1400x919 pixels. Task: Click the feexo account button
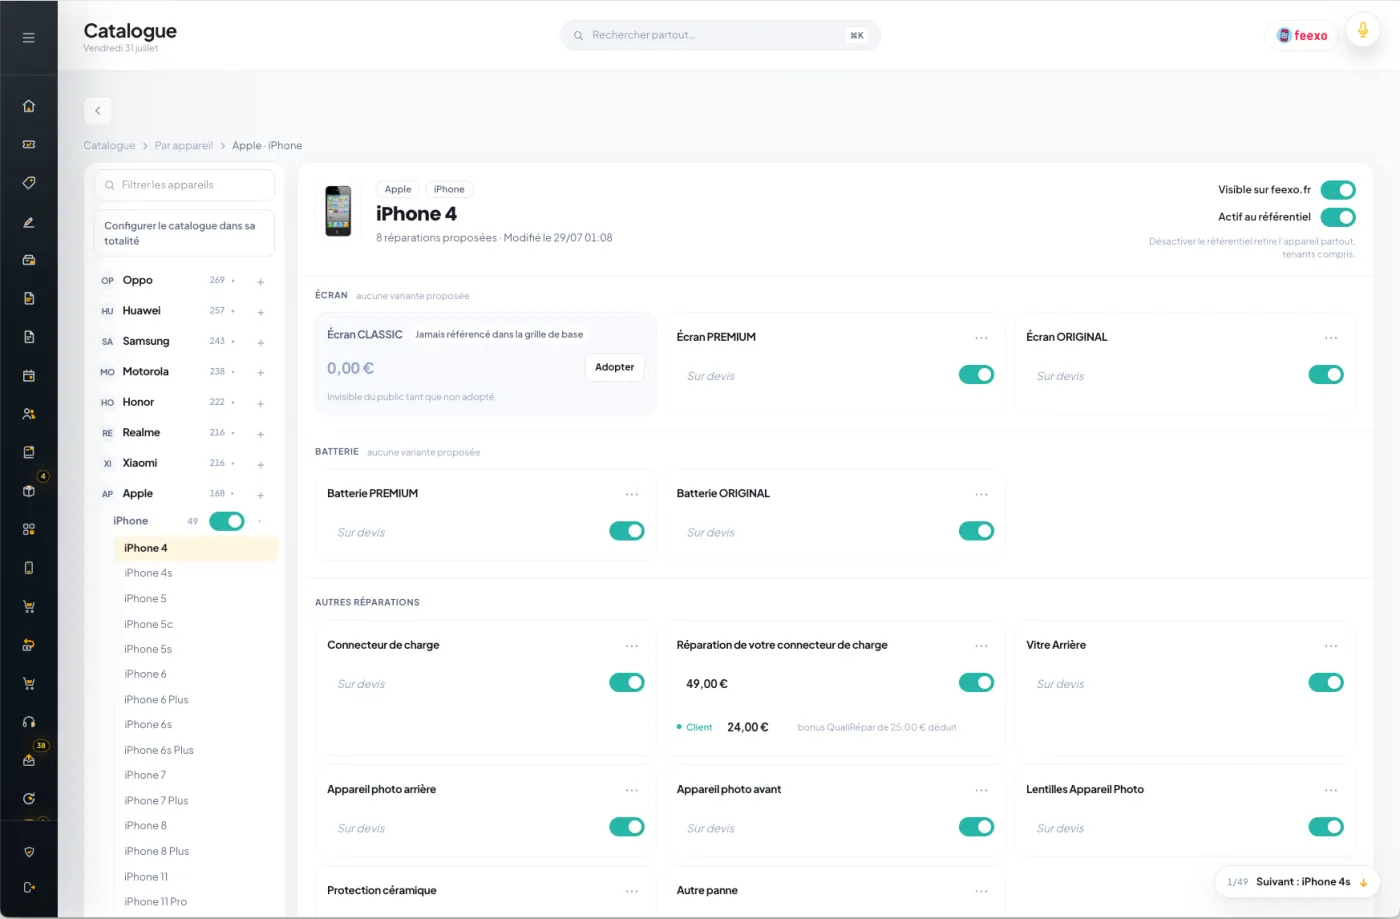coord(1302,36)
